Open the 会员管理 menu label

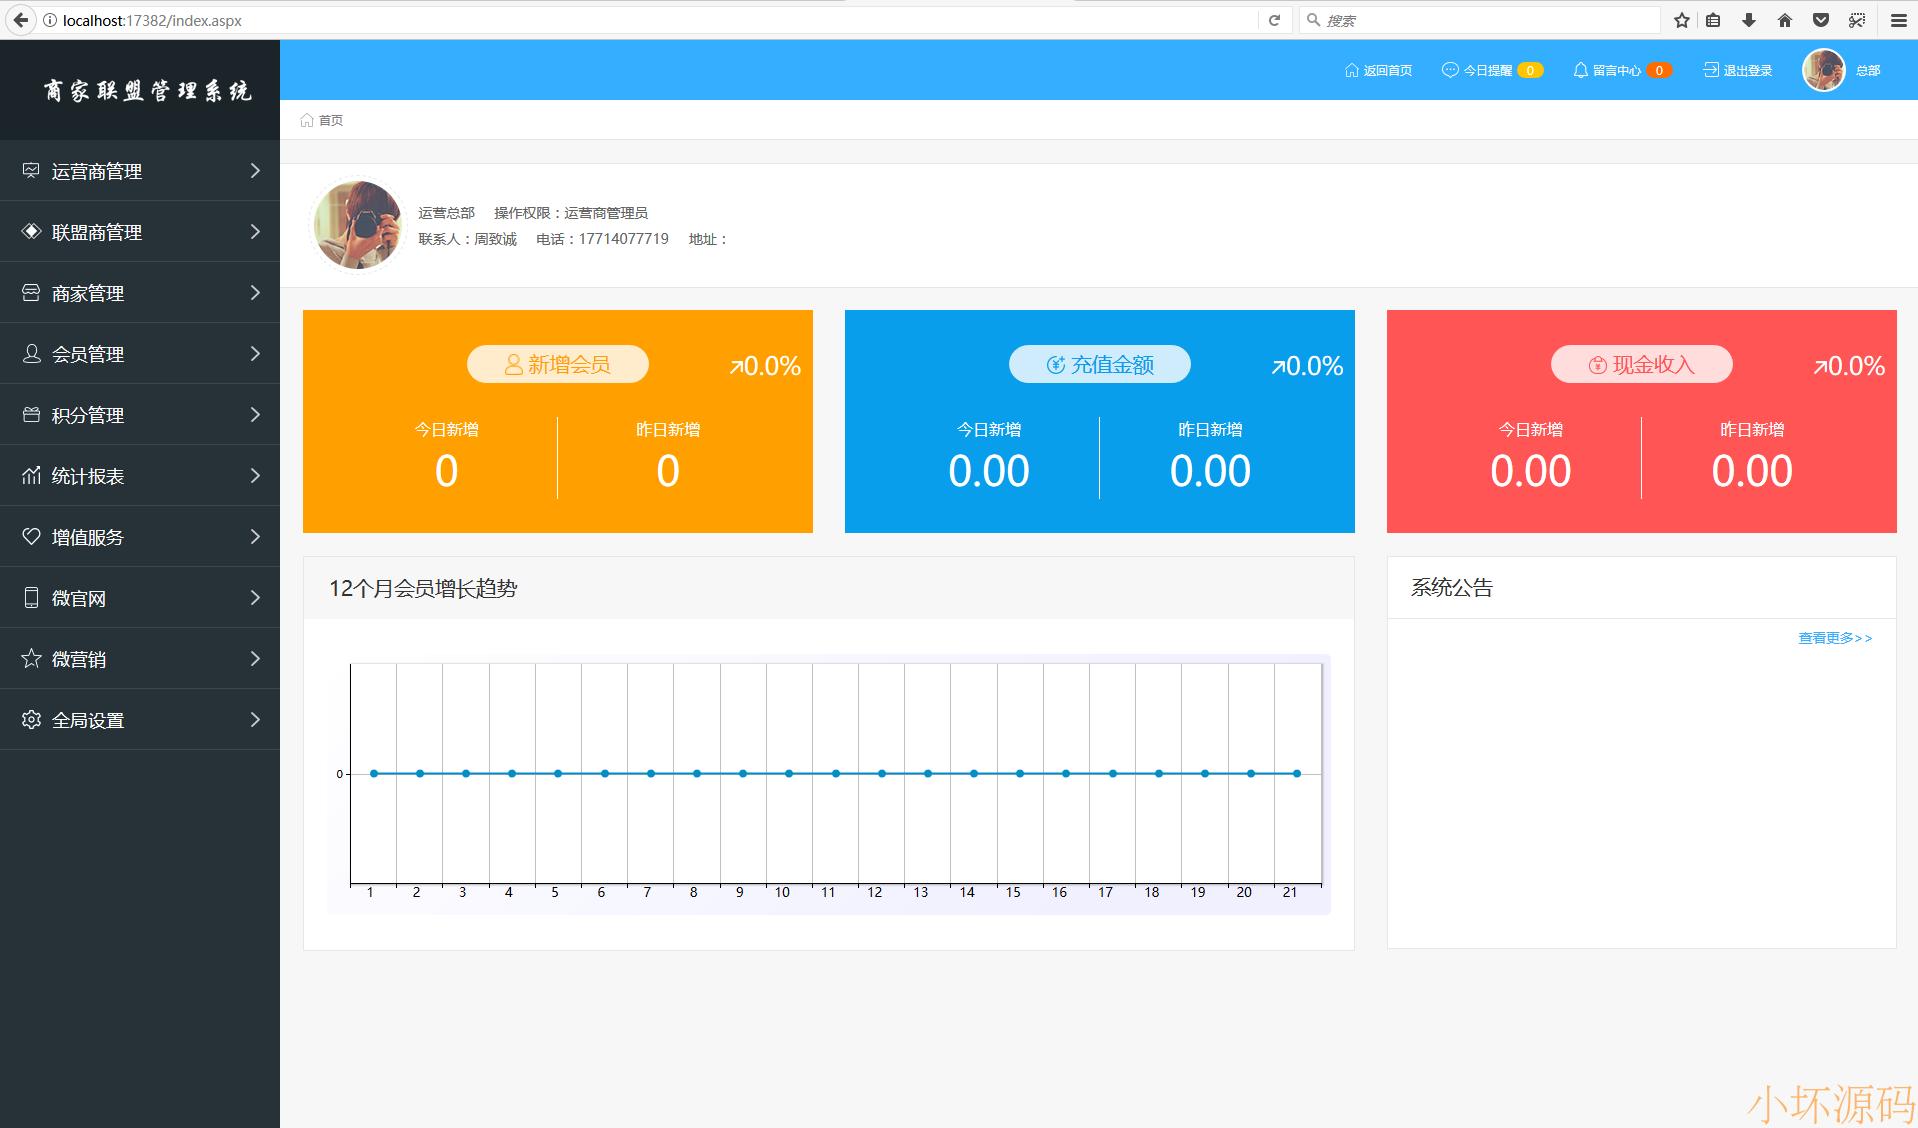coord(88,355)
